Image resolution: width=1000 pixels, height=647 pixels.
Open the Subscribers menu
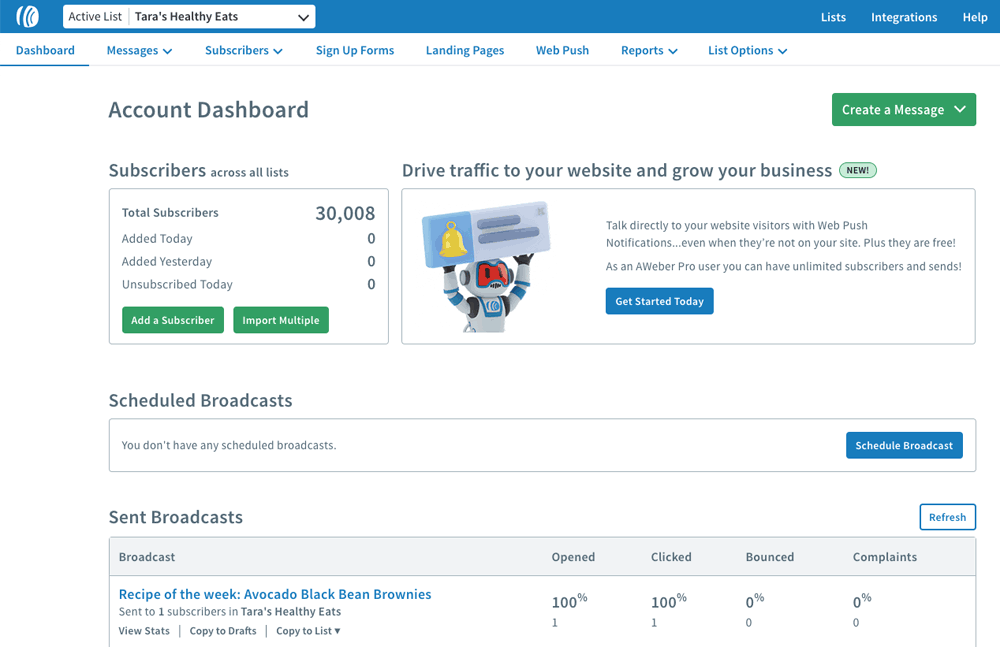click(243, 50)
